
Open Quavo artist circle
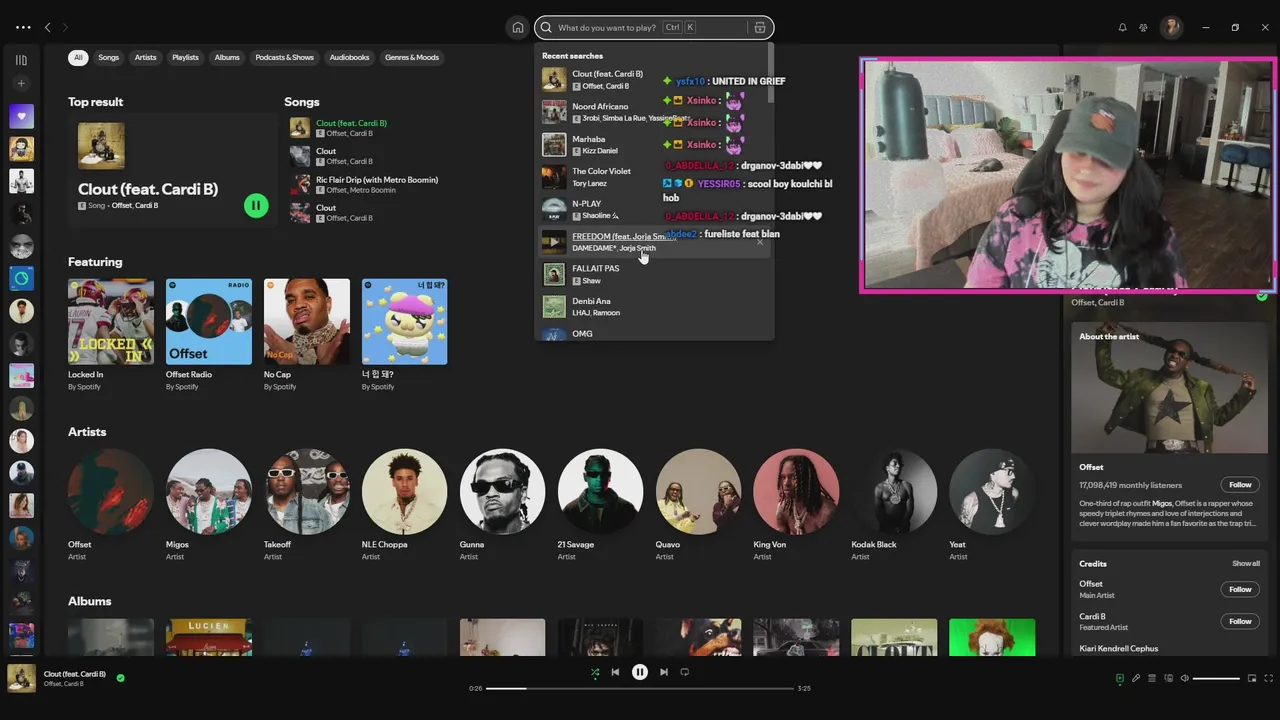point(699,491)
